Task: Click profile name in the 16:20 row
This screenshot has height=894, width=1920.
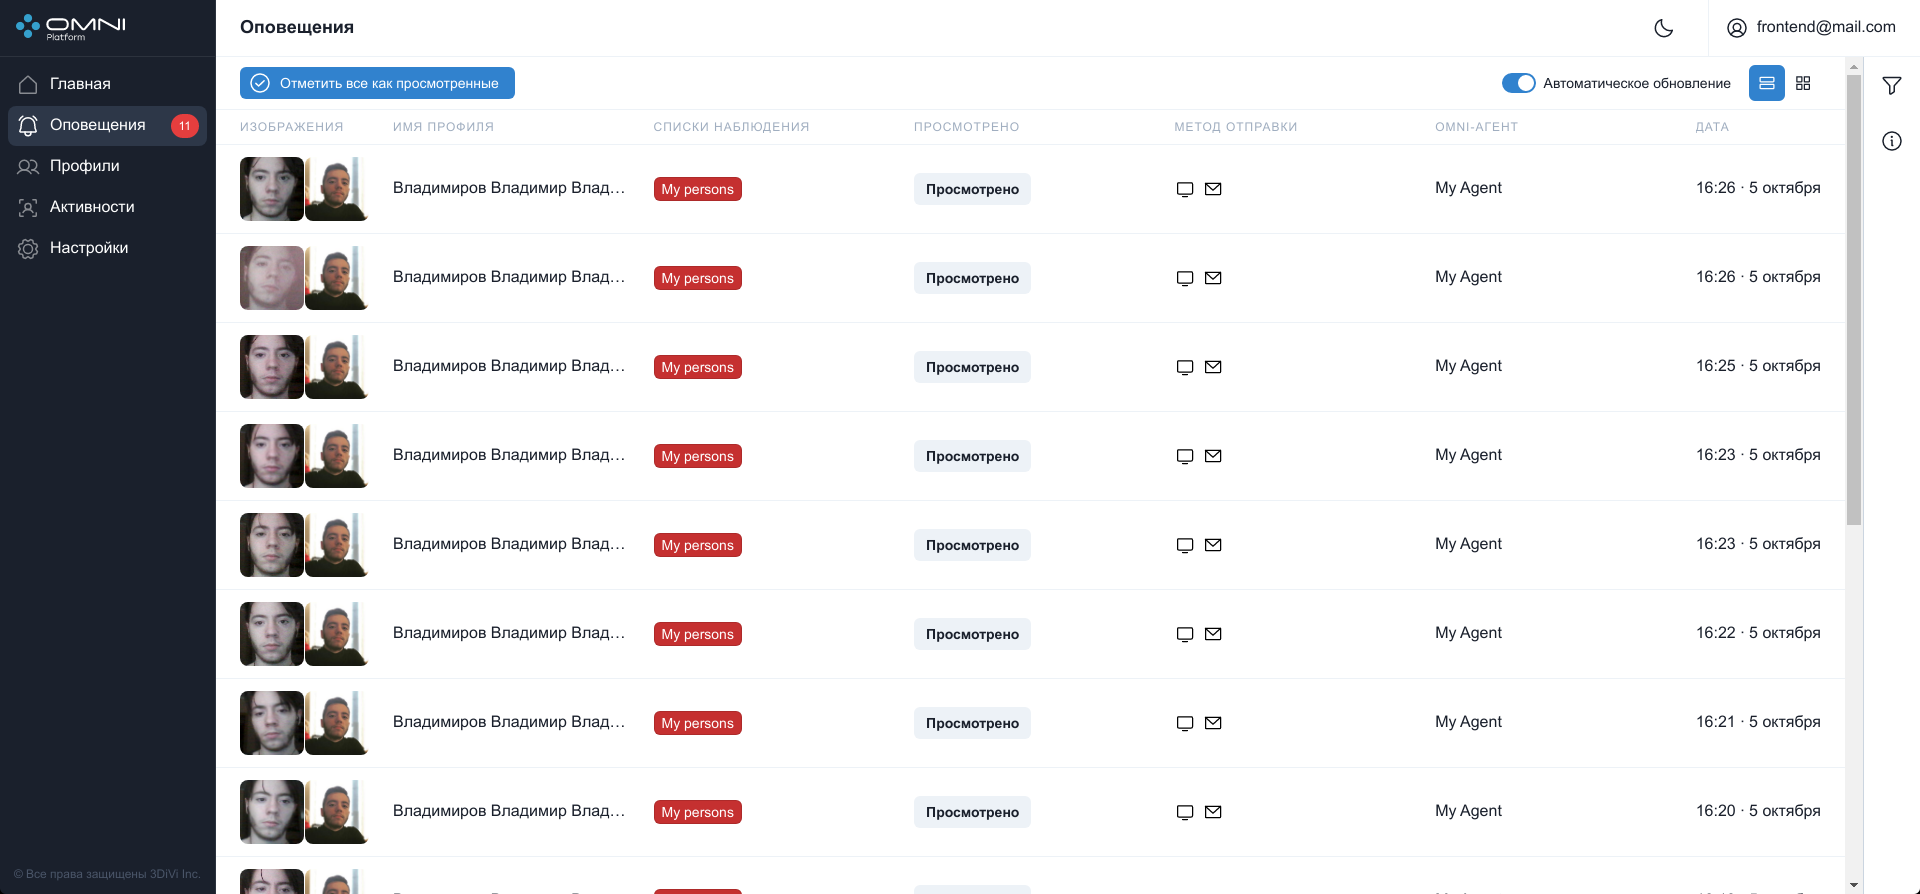Action: click(509, 811)
